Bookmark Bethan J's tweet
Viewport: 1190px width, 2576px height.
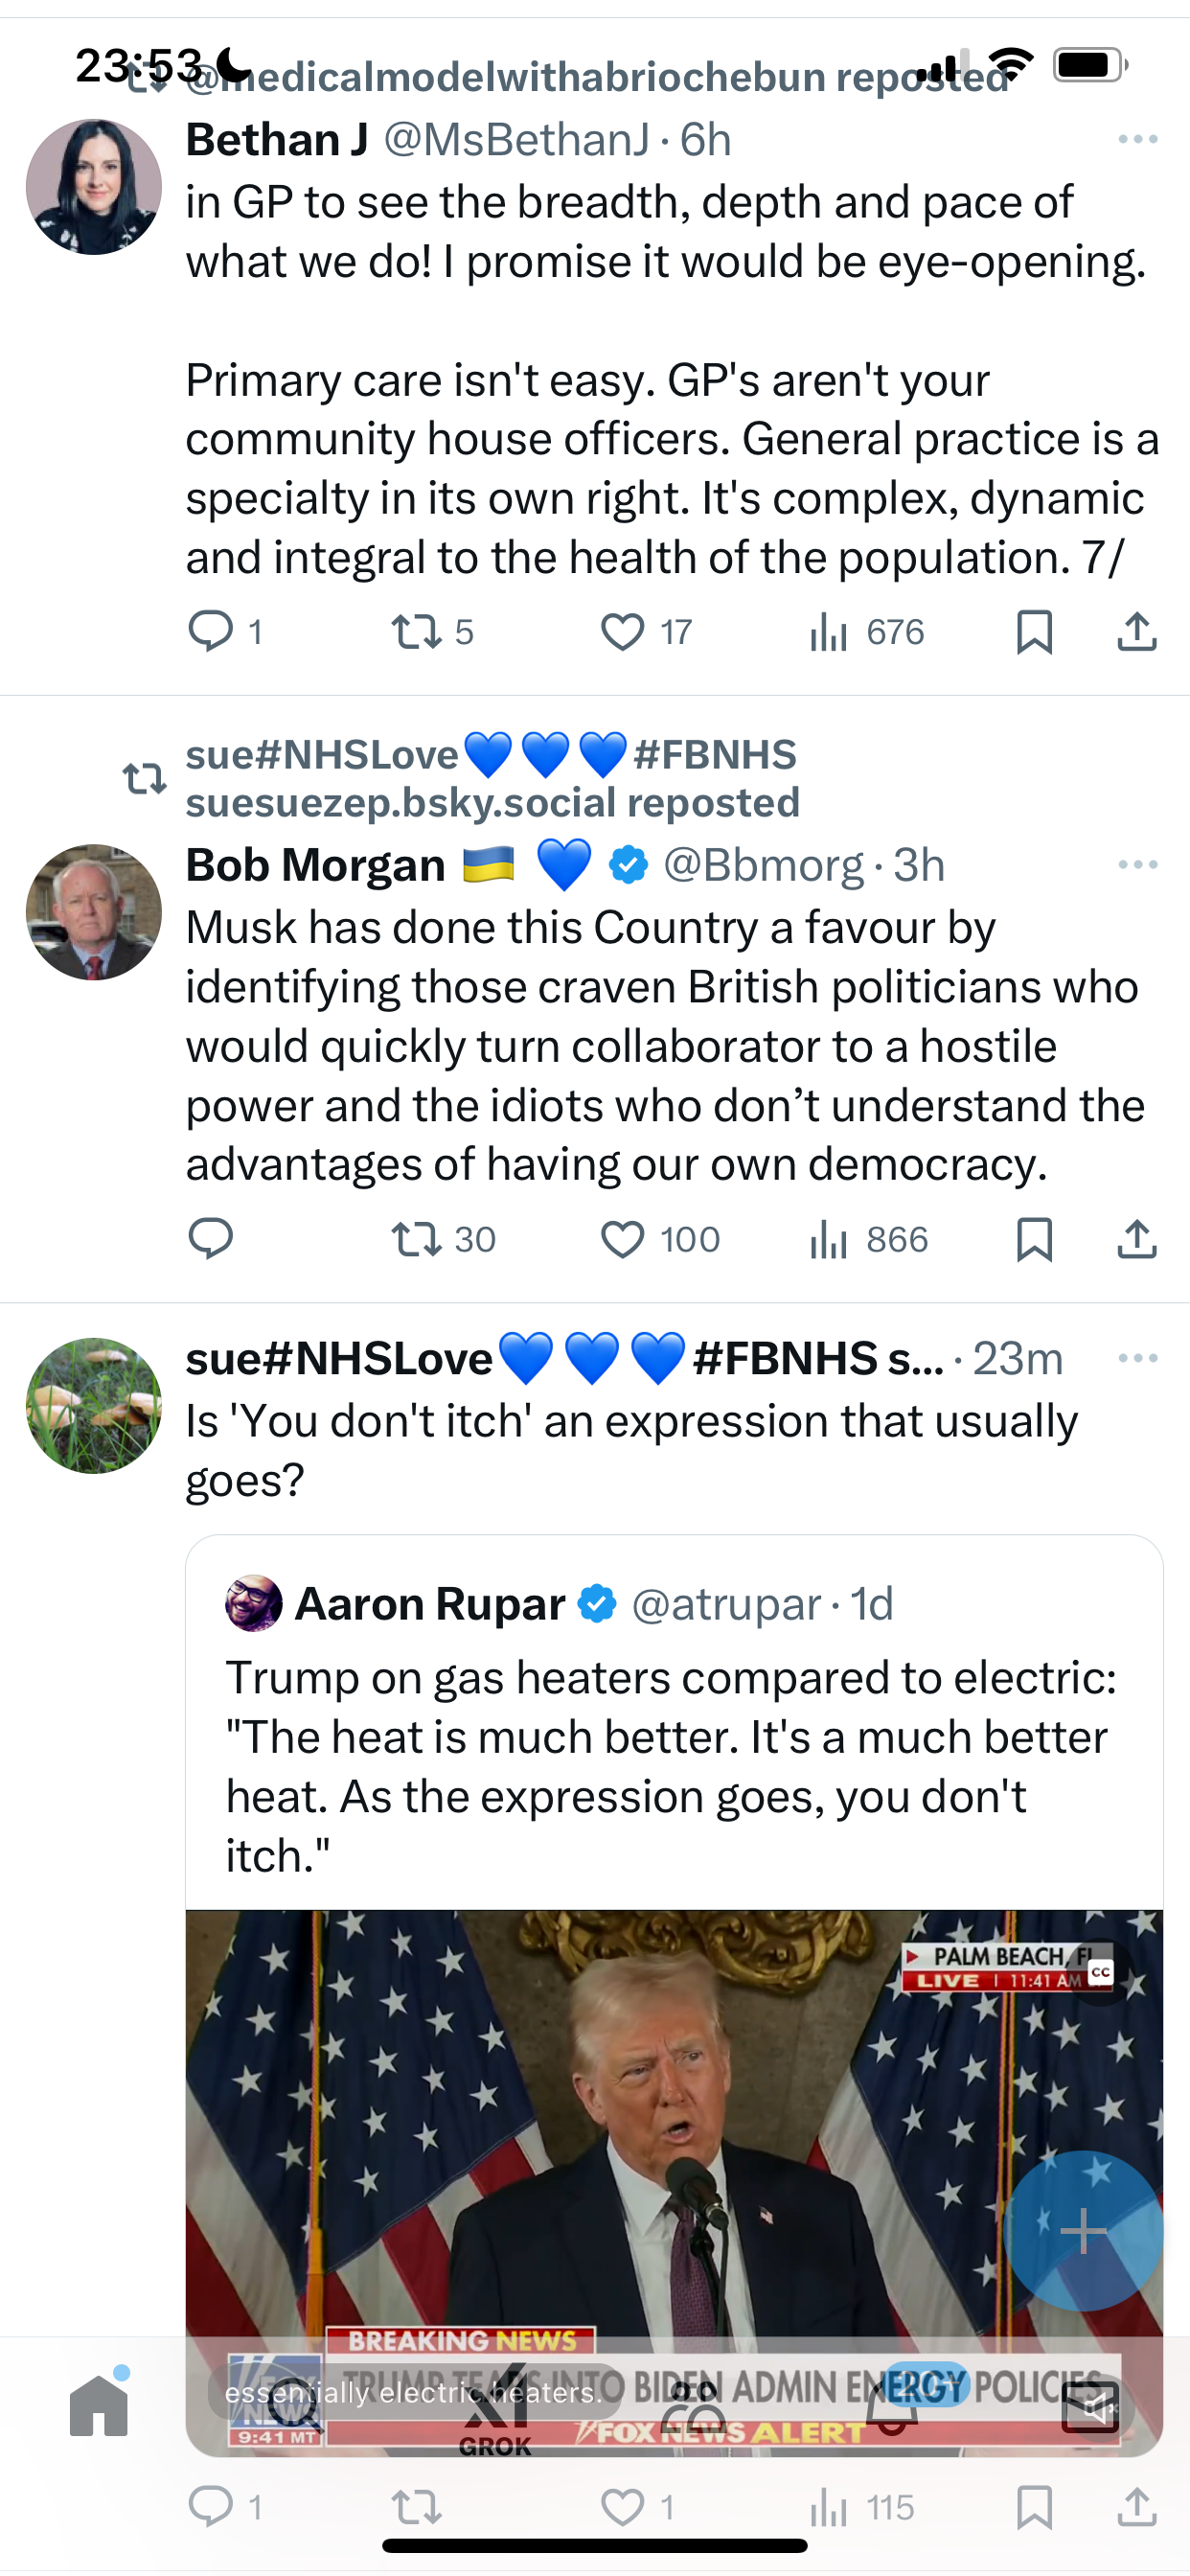coord(1034,632)
